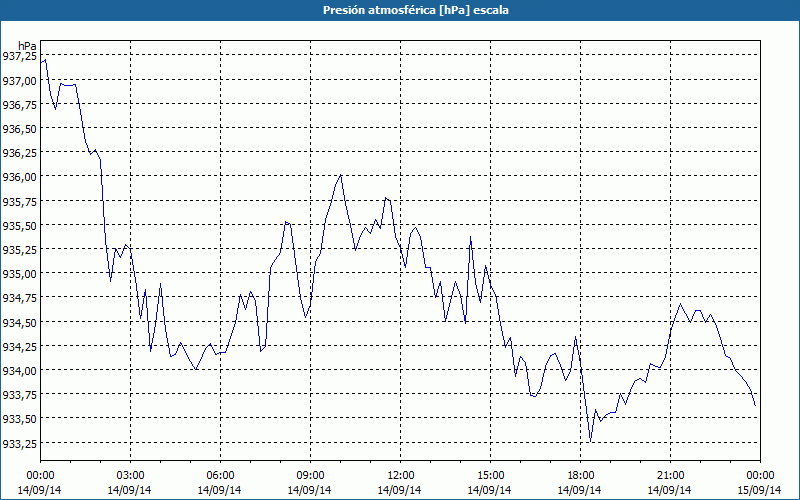Image resolution: width=800 pixels, height=500 pixels.
Task: Click the 936,50 y-axis label
Action: tap(19, 129)
